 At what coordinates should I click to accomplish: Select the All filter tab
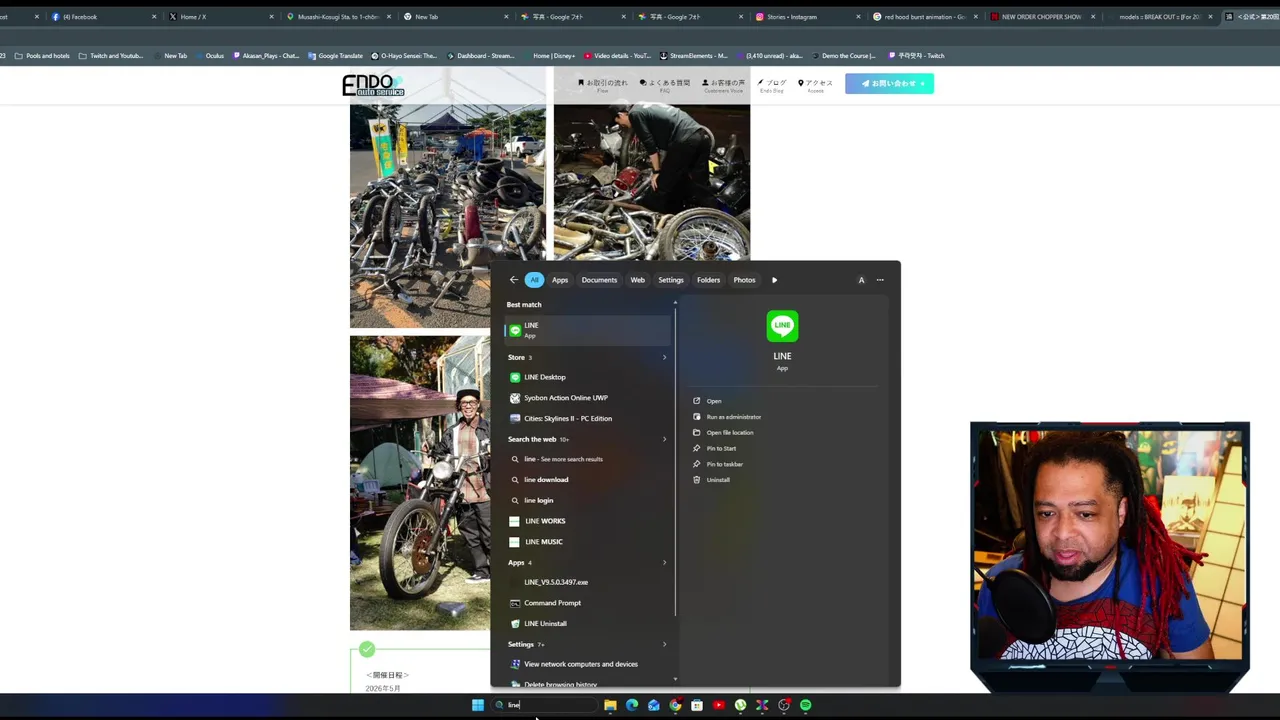pos(534,280)
